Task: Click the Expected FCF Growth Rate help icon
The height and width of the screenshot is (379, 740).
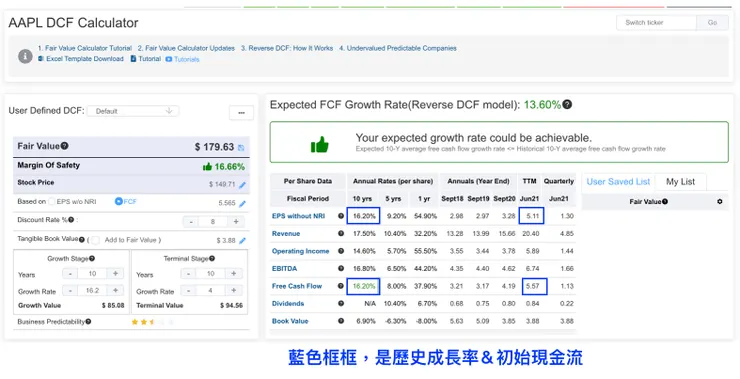Action: (567, 104)
